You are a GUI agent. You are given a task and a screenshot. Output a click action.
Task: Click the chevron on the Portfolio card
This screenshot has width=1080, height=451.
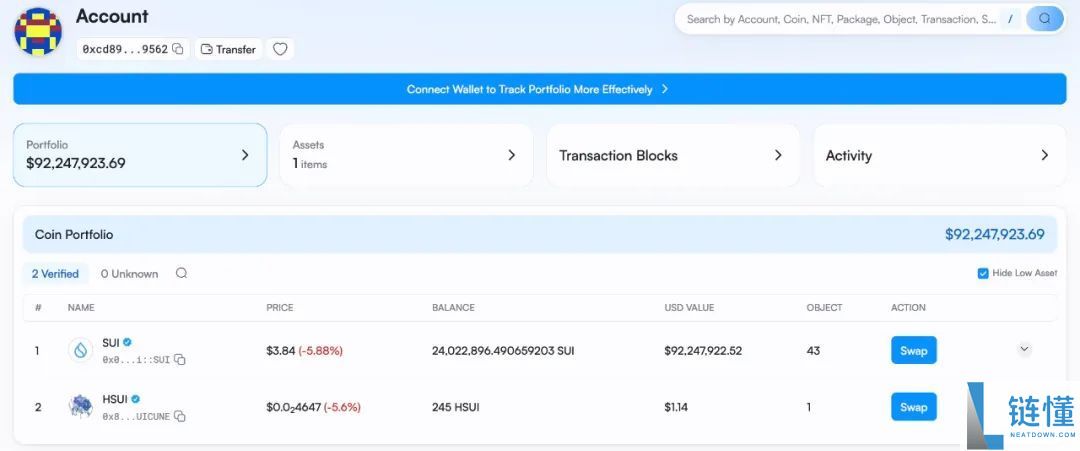tap(245, 155)
